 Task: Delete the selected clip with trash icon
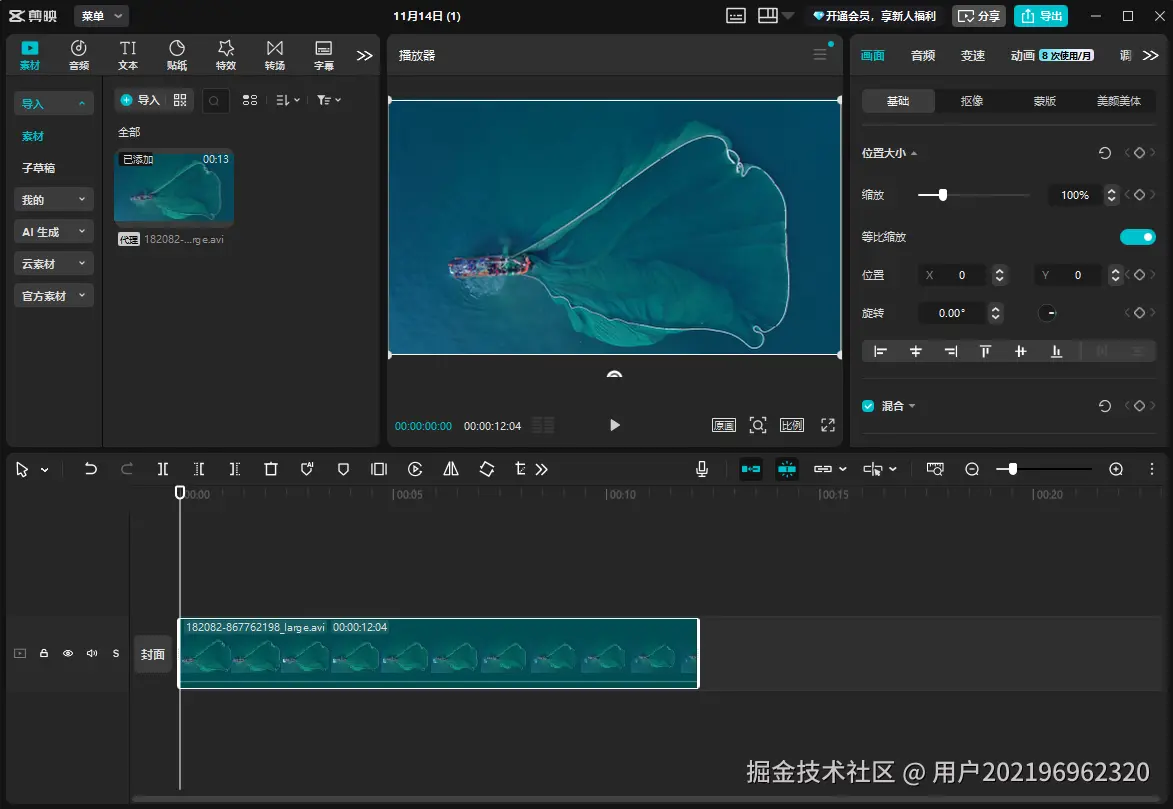271,469
